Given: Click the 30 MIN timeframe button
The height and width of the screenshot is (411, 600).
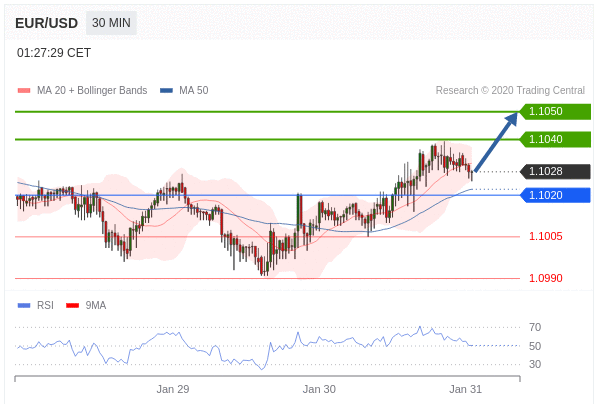Looking at the screenshot, I should [111, 23].
